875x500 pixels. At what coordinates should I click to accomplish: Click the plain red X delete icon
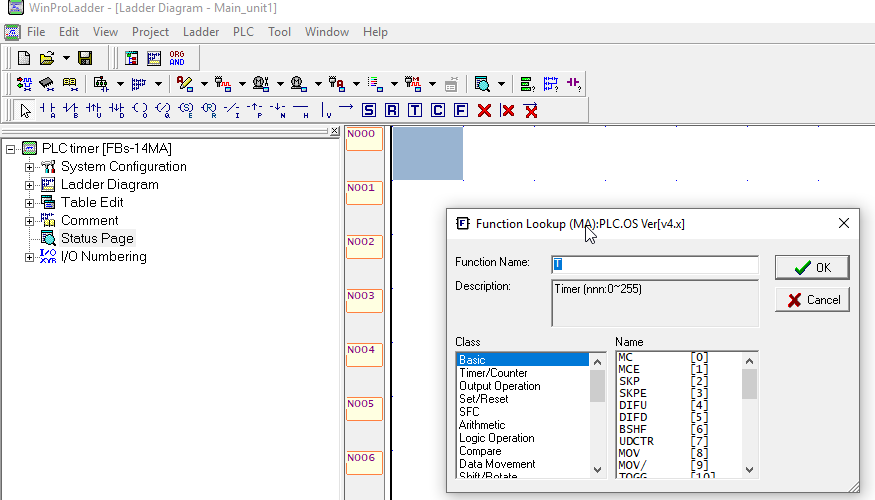click(484, 110)
